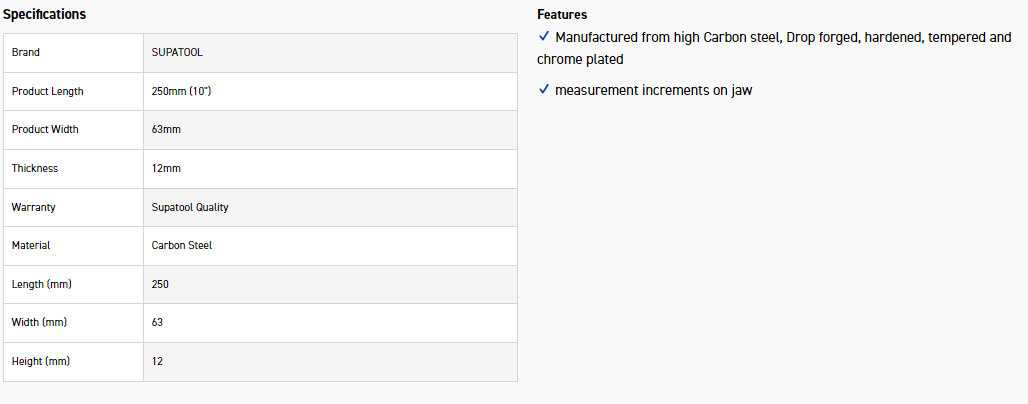The height and width of the screenshot is (404, 1028).
Task: Select the 250mm (10") value
Action: click(x=181, y=91)
